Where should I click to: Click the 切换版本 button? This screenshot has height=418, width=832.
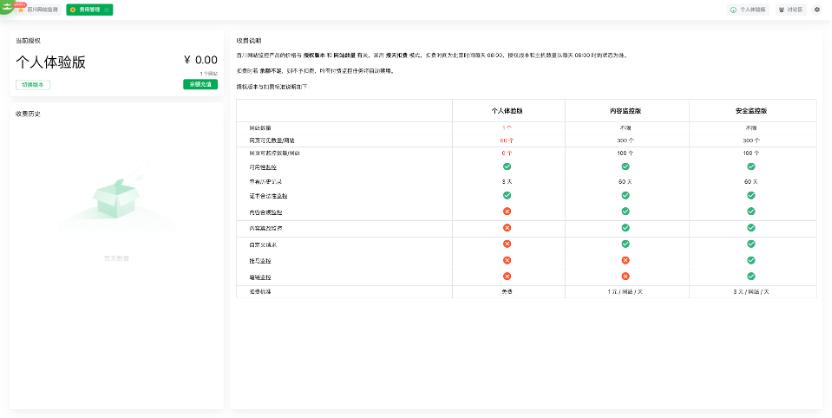(33, 85)
